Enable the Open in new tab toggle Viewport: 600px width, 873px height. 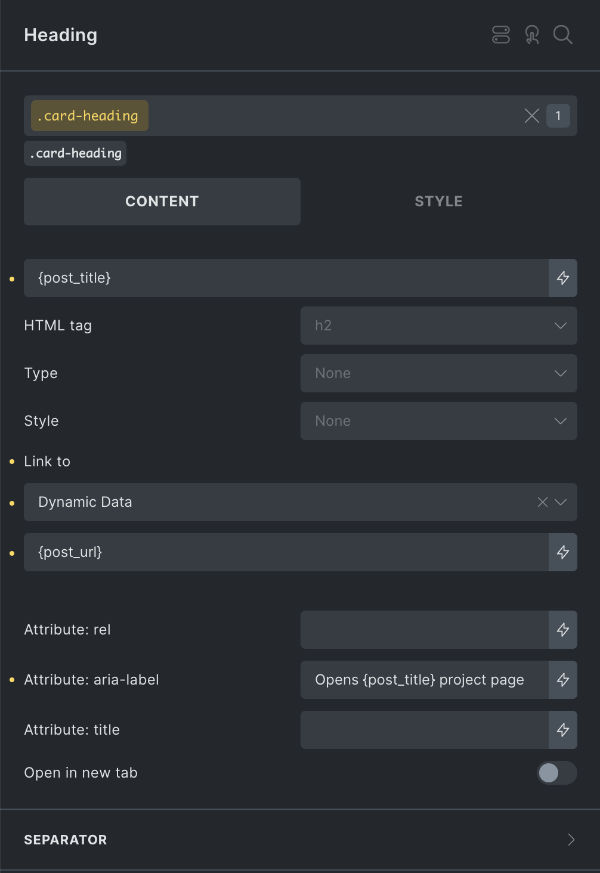click(556, 772)
